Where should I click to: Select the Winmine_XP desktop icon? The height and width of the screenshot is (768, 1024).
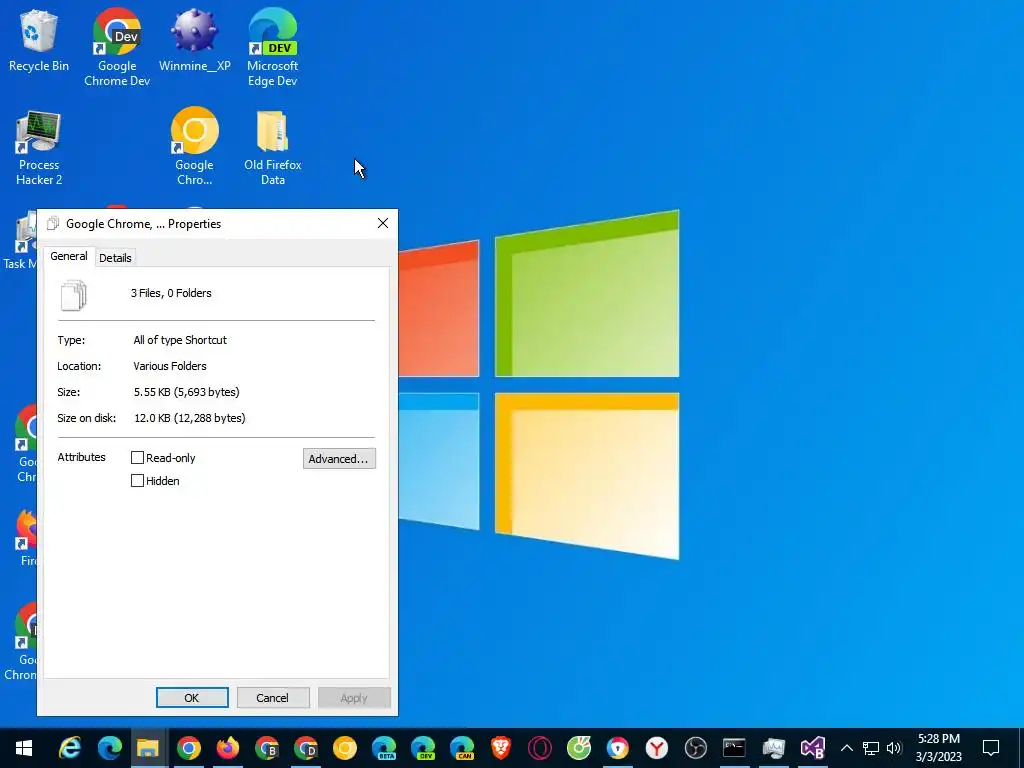pyautogui.click(x=195, y=40)
